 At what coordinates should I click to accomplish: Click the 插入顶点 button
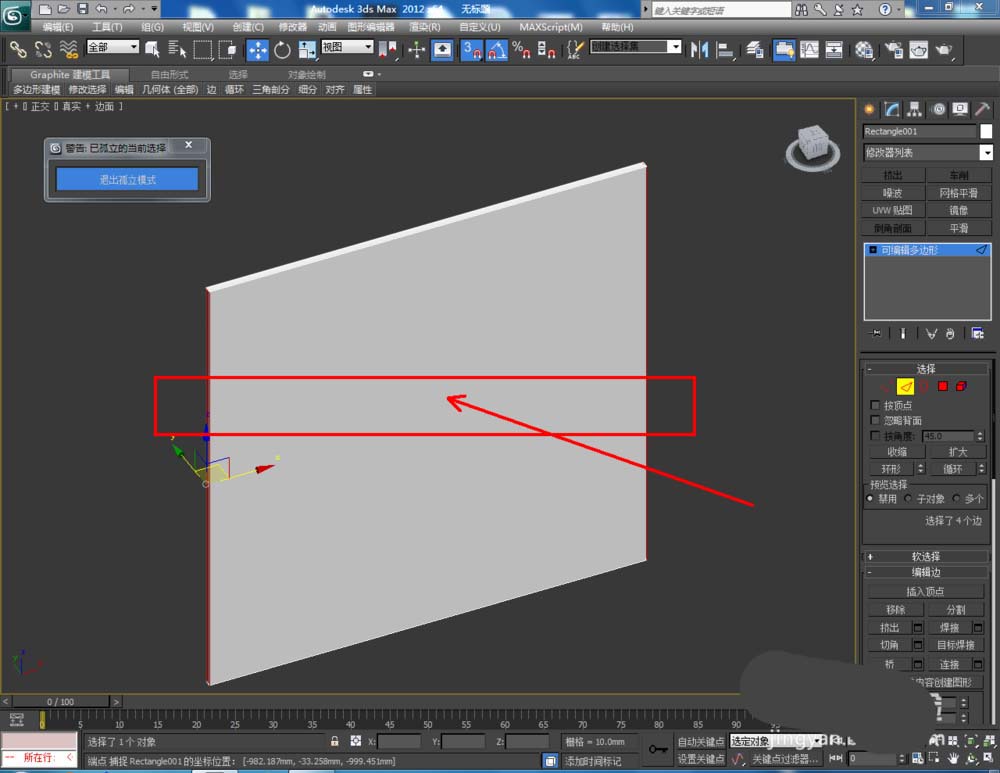click(925, 591)
